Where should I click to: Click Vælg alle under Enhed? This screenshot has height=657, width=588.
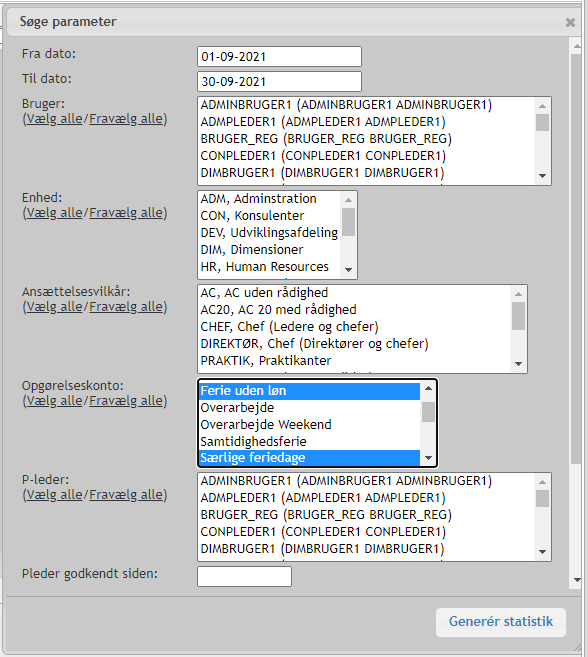coord(54,213)
